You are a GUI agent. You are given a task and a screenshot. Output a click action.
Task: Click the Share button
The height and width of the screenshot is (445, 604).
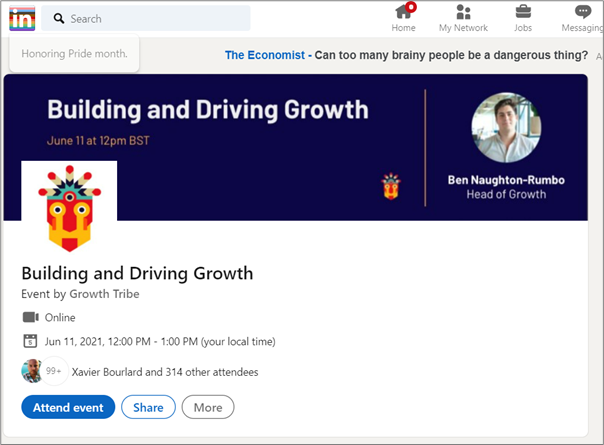click(148, 407)
